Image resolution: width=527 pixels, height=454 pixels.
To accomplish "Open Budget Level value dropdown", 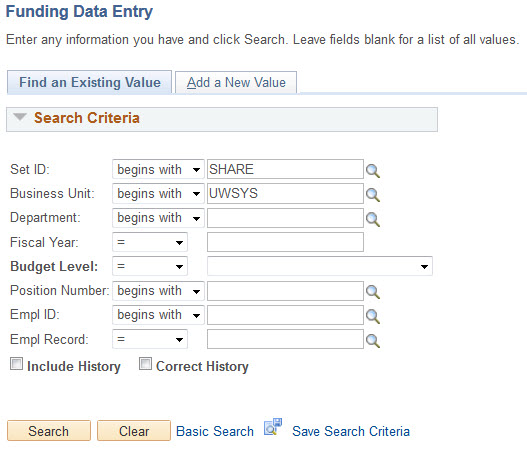I will tap(320, 266).
